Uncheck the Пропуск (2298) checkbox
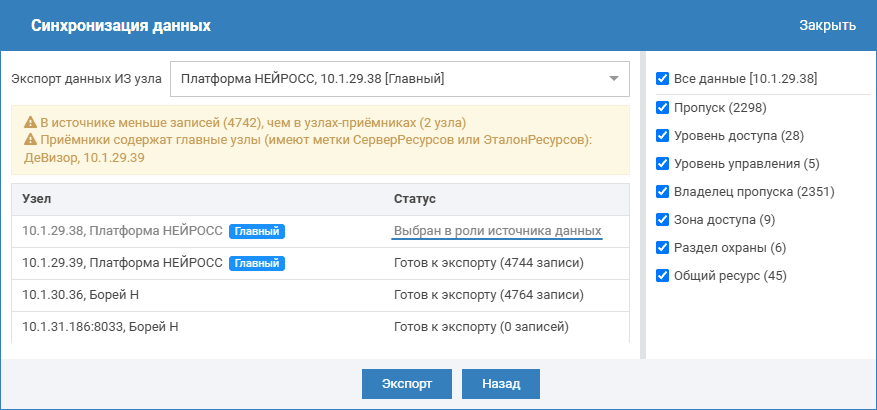877x410 pixels. (663, 107)
